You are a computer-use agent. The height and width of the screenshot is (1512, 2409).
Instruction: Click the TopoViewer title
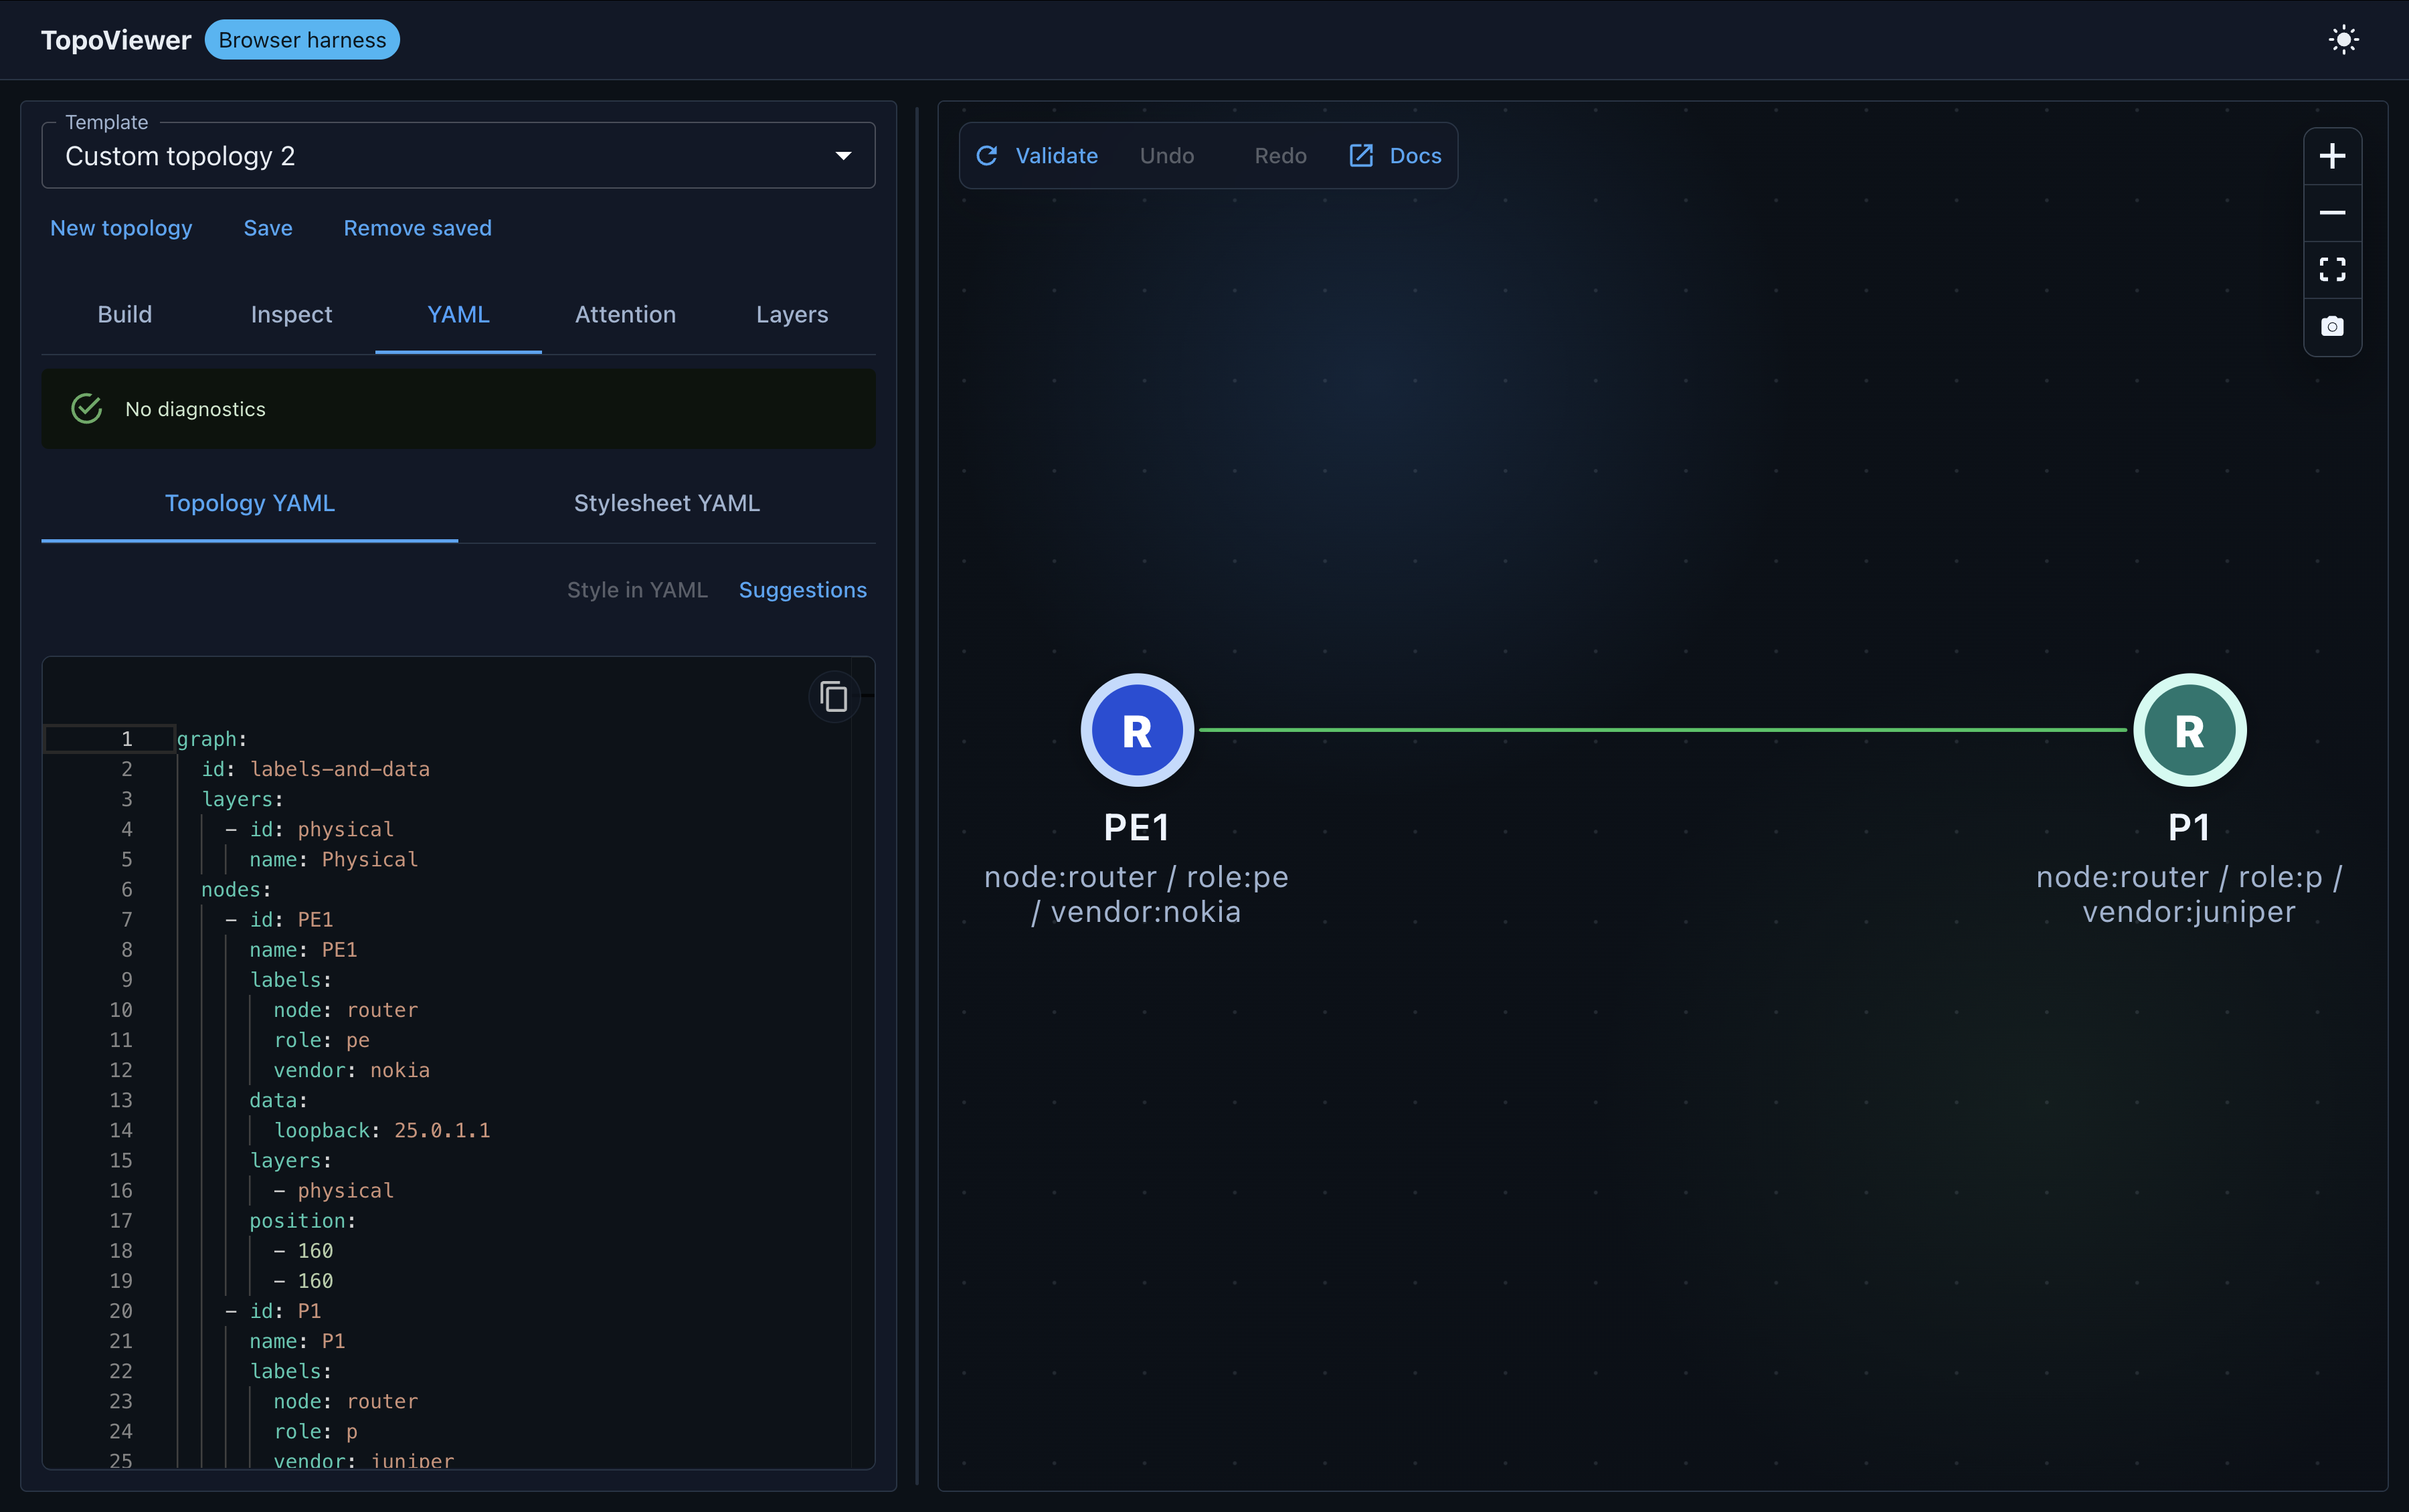pyautogui.click(x=116, y=40)
